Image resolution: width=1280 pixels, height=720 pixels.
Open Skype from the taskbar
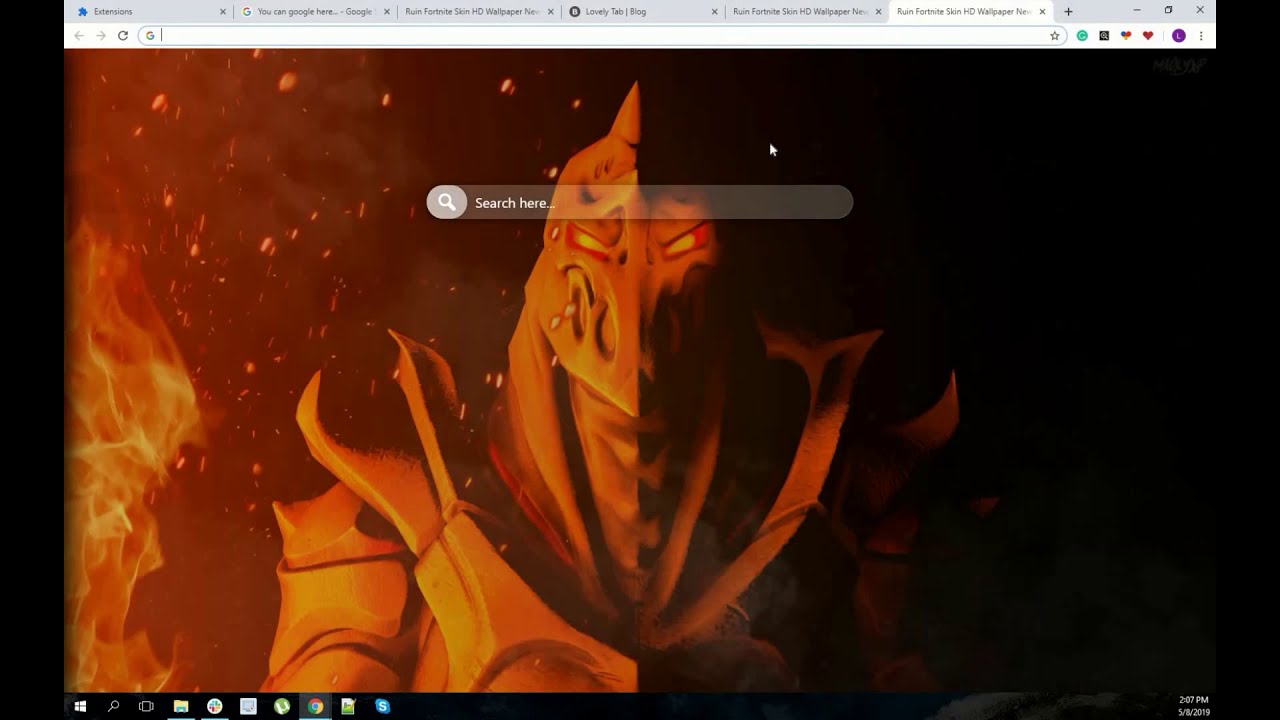point(382,706)
